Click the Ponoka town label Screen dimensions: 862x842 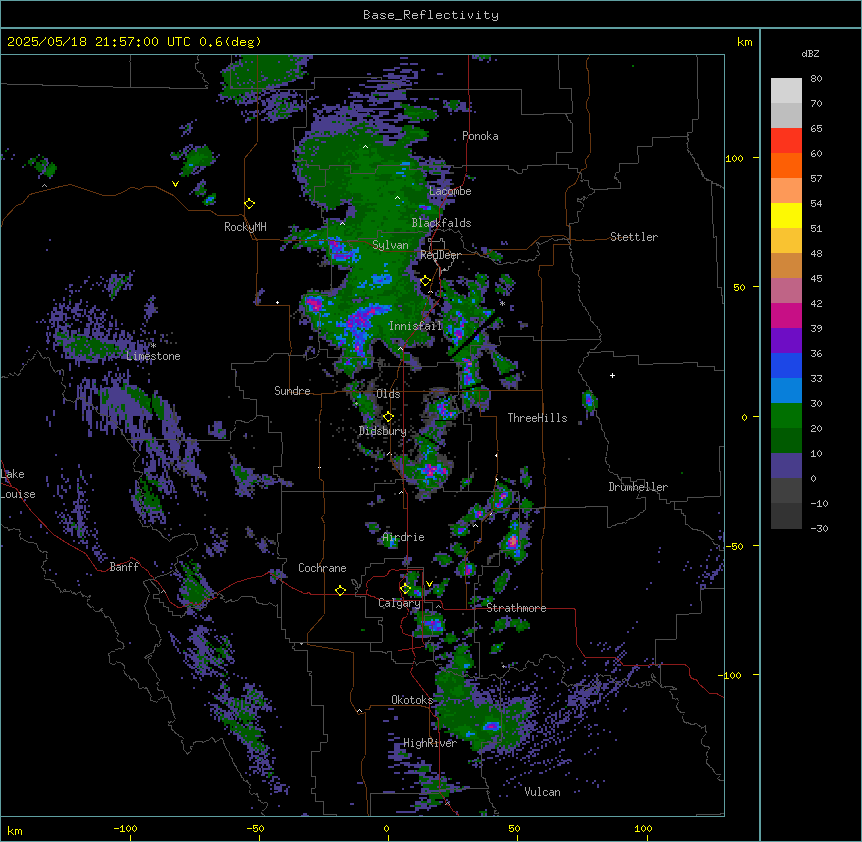point(480,136)
